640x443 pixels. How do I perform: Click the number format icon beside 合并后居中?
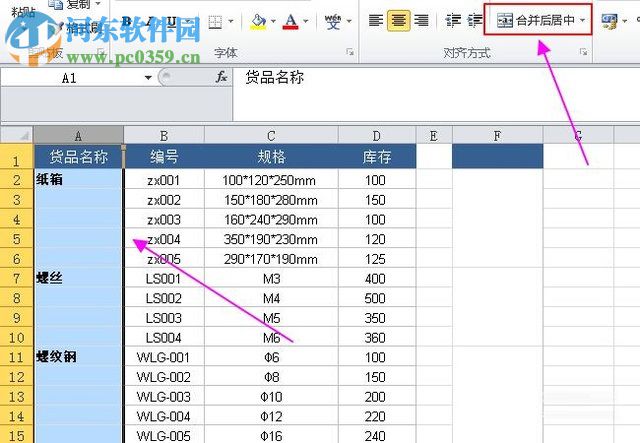coord(610,21)
